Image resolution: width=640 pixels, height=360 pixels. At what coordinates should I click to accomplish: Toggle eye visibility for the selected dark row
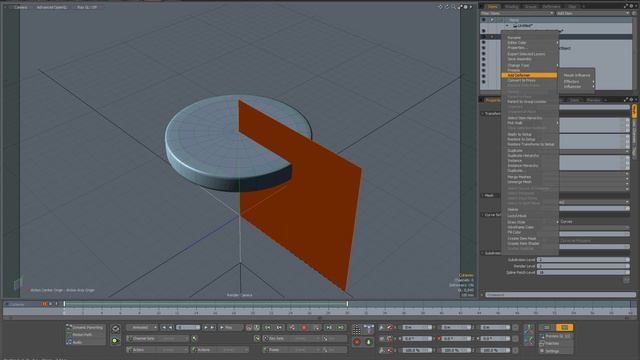click(484, 37)
